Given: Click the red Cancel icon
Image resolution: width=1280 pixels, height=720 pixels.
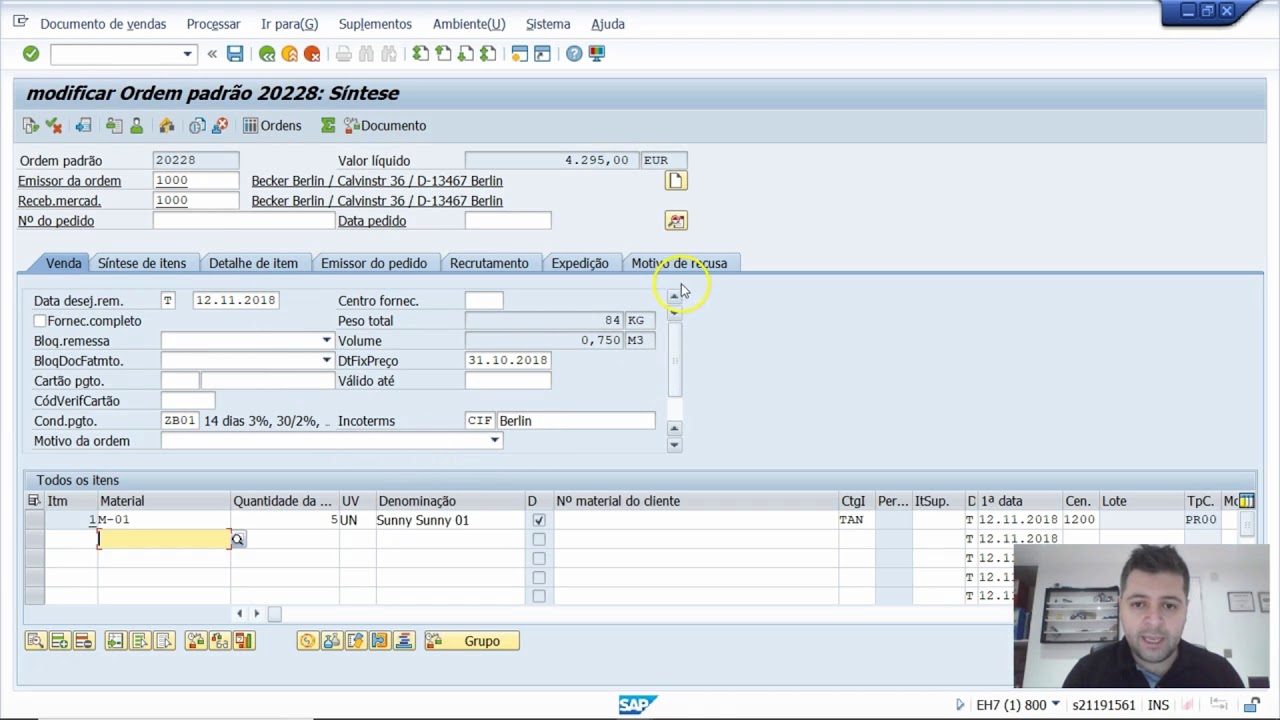Looking at the screenshot, I should 312,54.
